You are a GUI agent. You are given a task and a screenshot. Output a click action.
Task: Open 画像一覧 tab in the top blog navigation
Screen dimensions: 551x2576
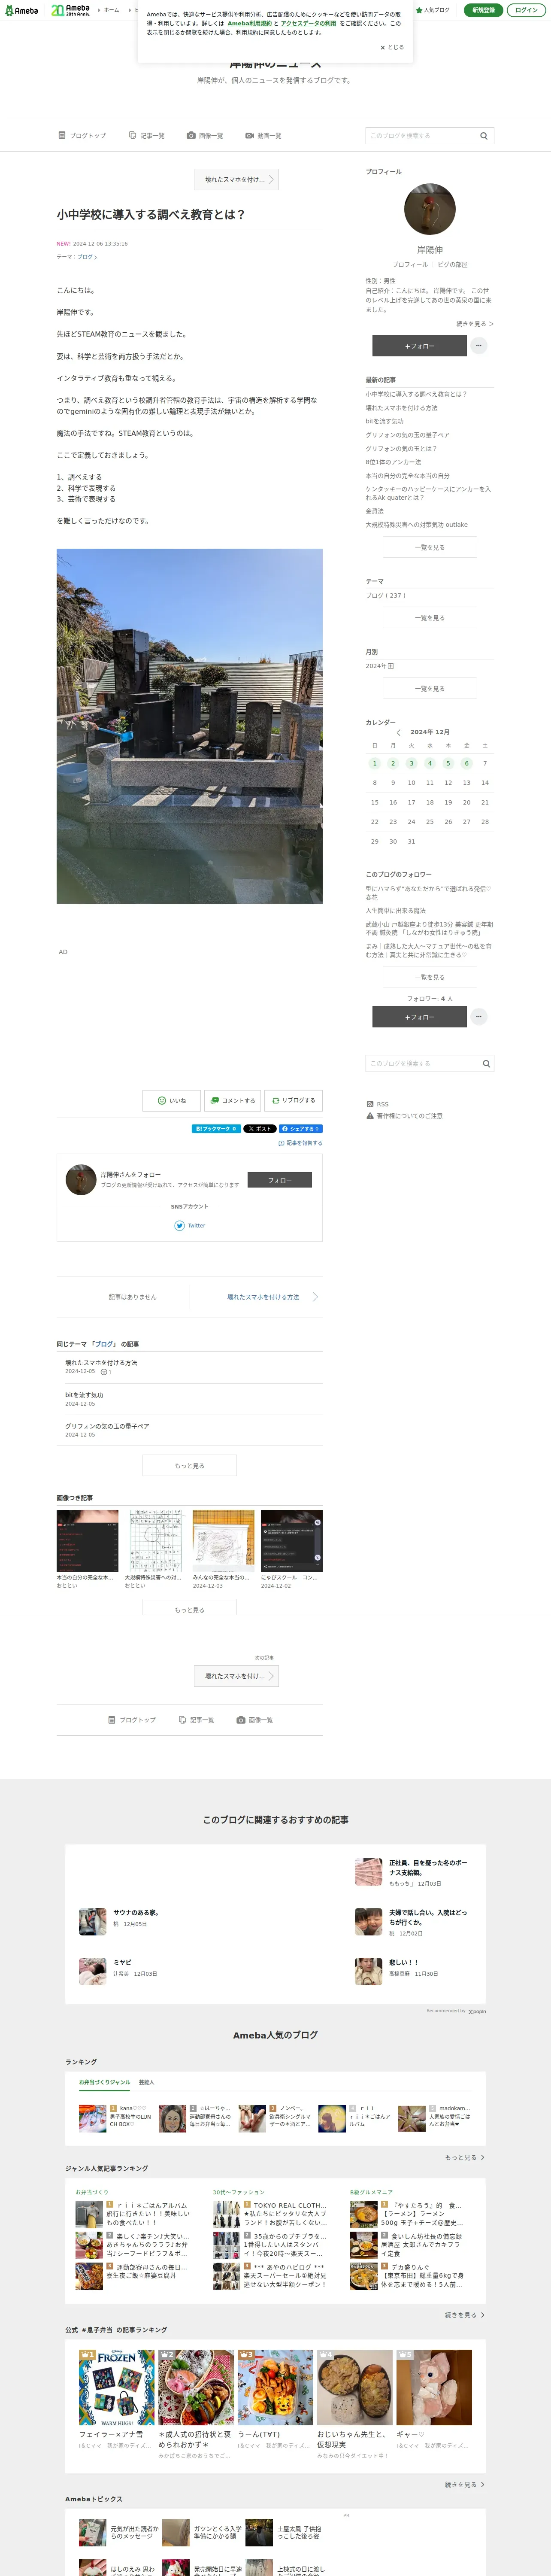[x=205, y=136]
